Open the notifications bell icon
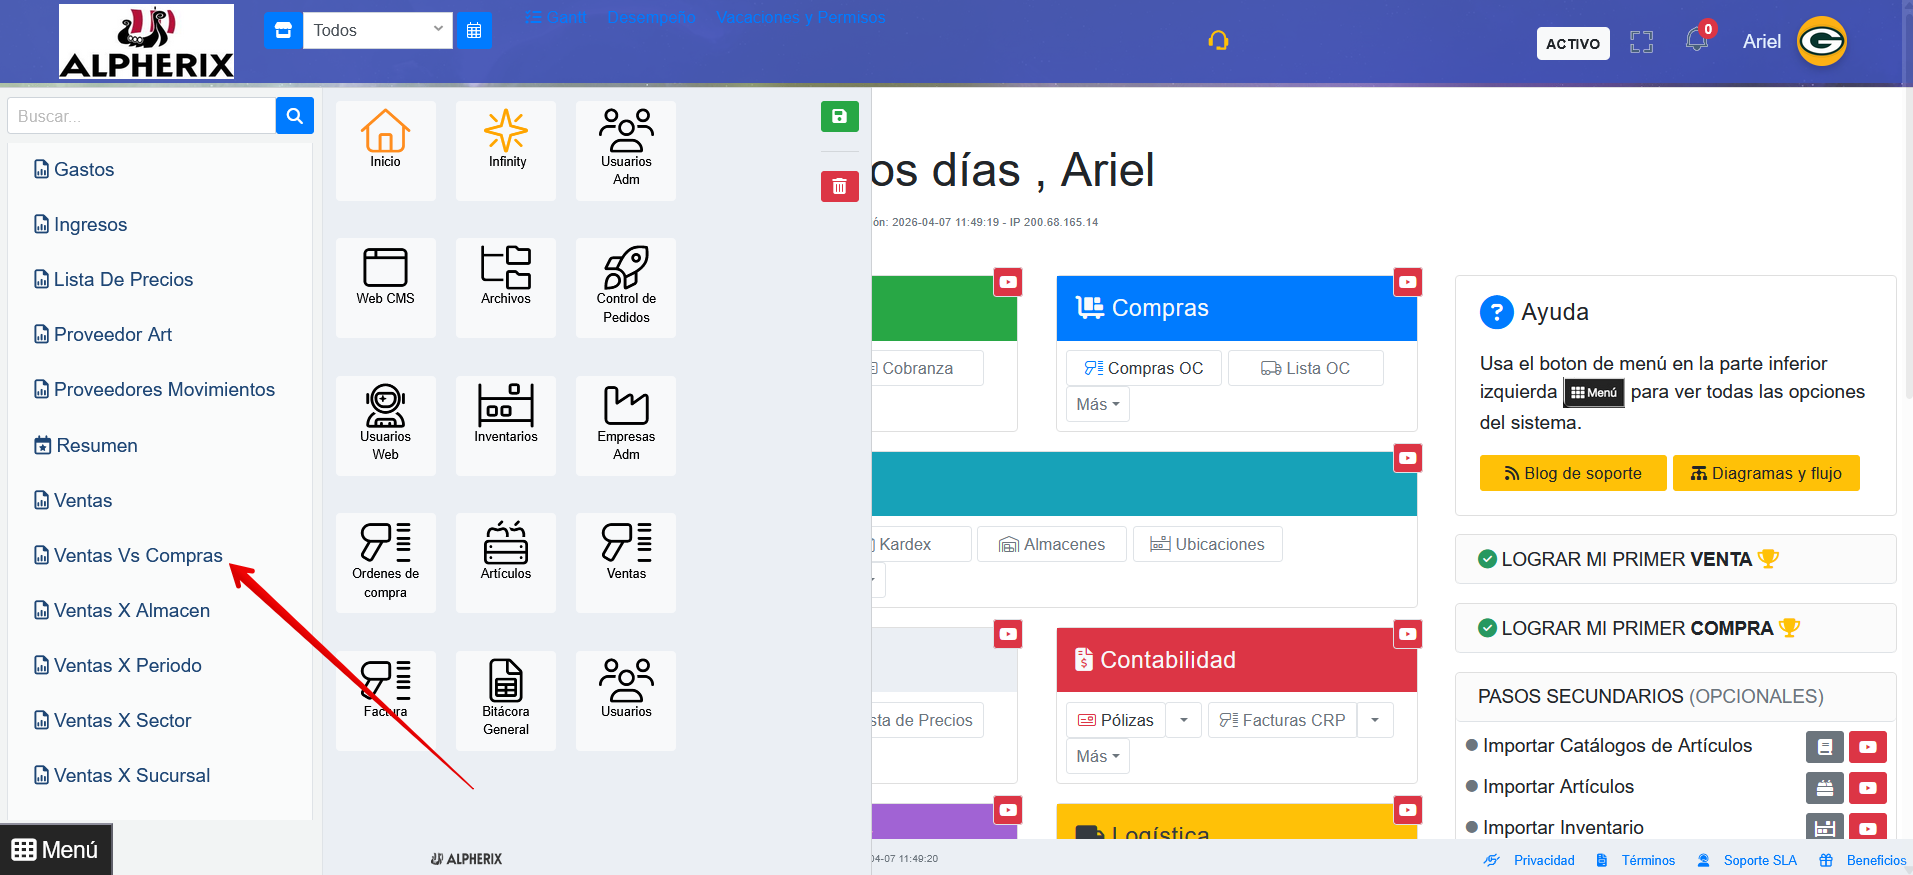Viewport: 1913px width, 875px height. pyautogui.click(x=1696, y=41)
